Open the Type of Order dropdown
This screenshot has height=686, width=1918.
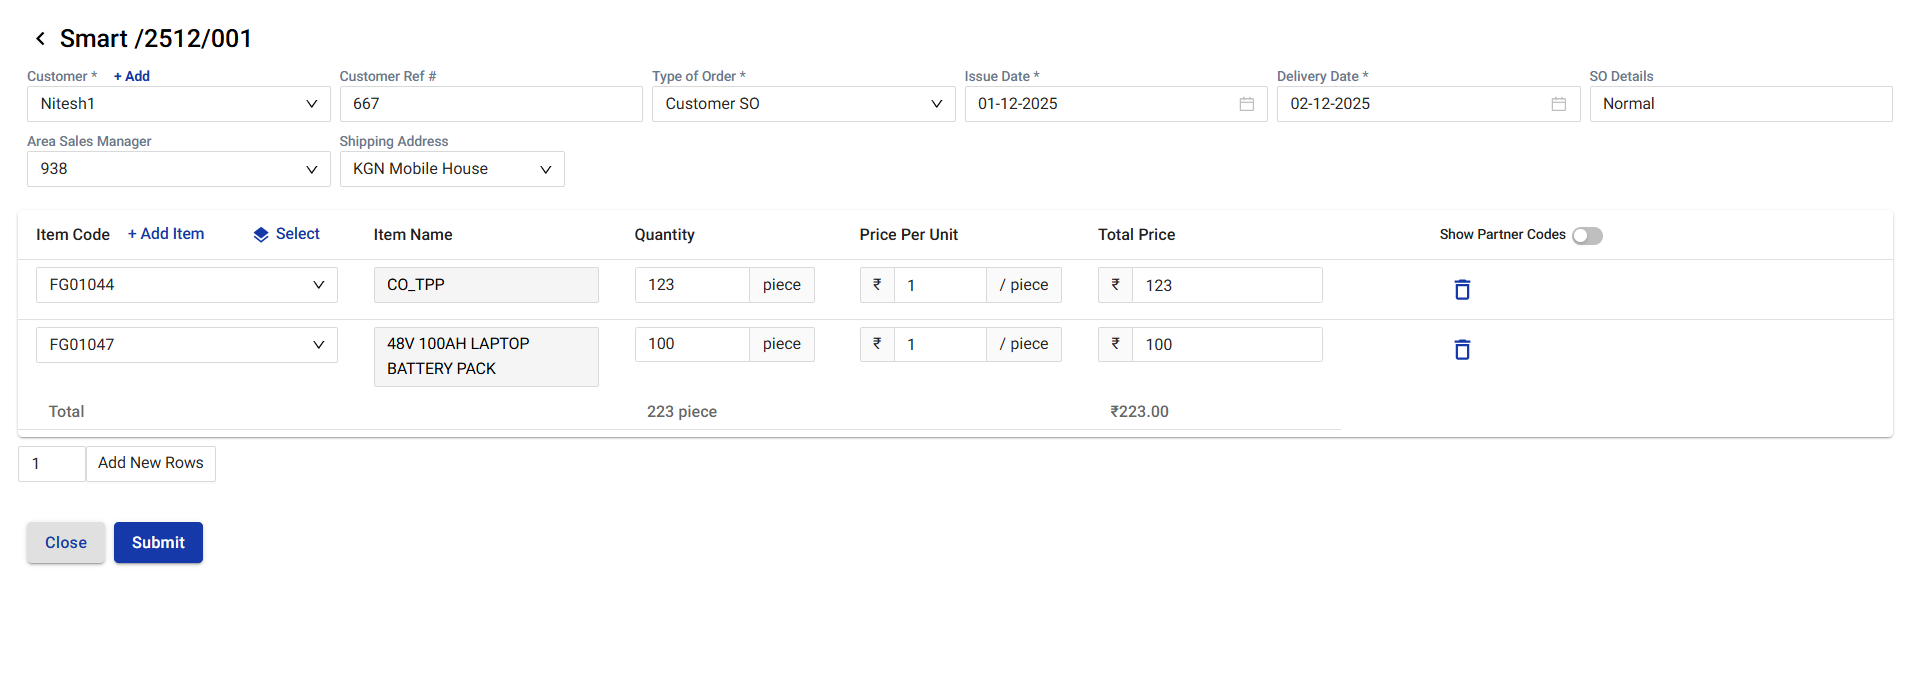(936, 104)
